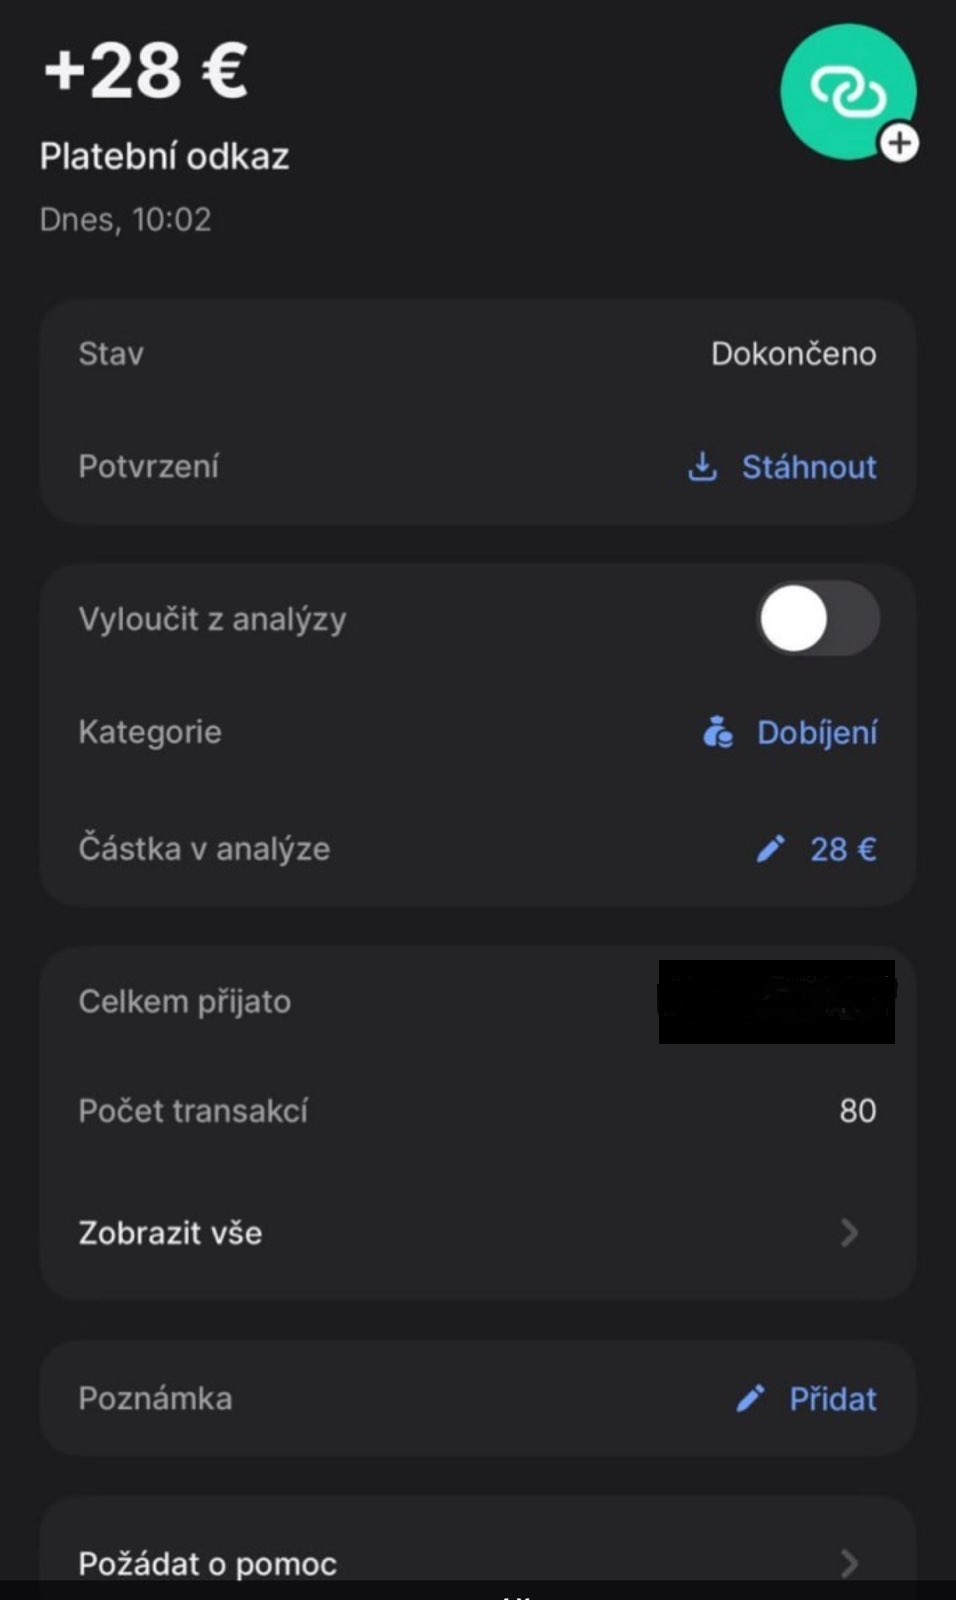Image resolution: width=956 pixels, height=1600 pixels.
Task: Tap the Platební odkaz title
Action: 164,156
